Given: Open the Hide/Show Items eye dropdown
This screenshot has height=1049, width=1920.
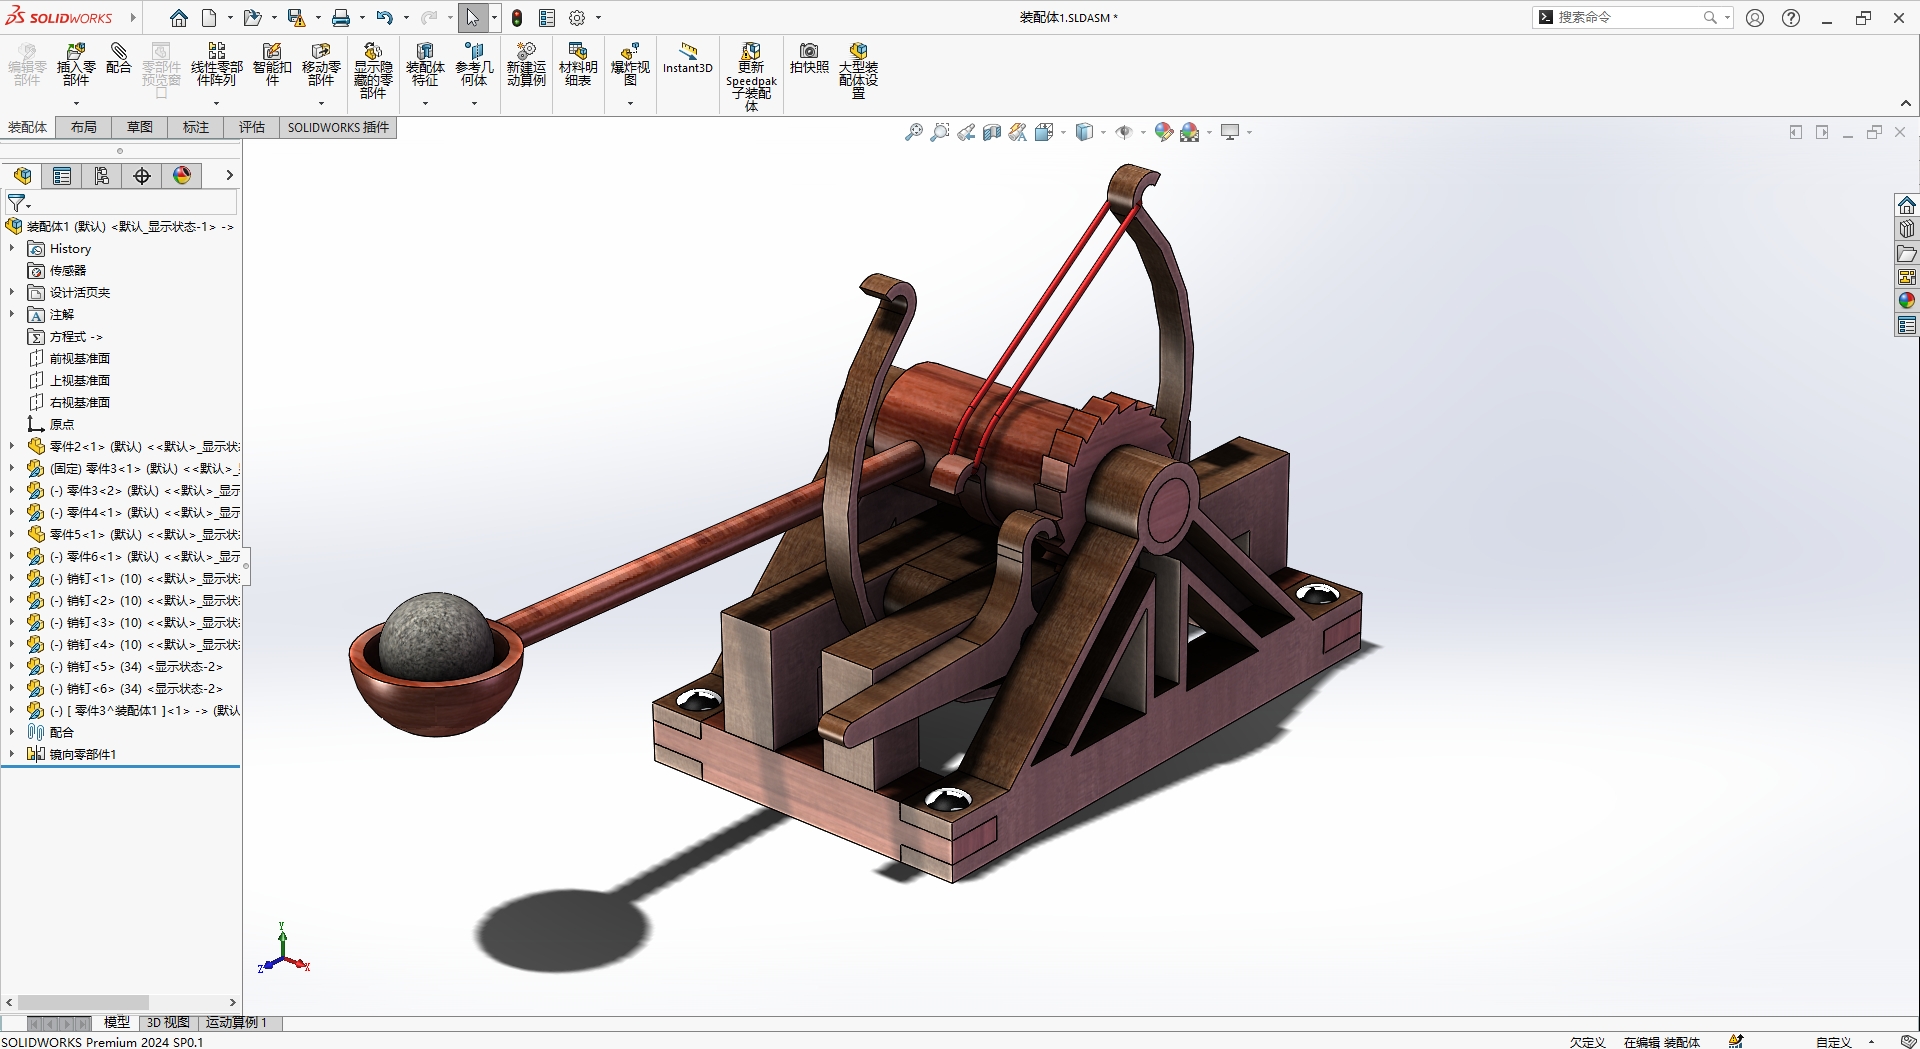Looking at the screenshot, I should [x=1143, y=132].
